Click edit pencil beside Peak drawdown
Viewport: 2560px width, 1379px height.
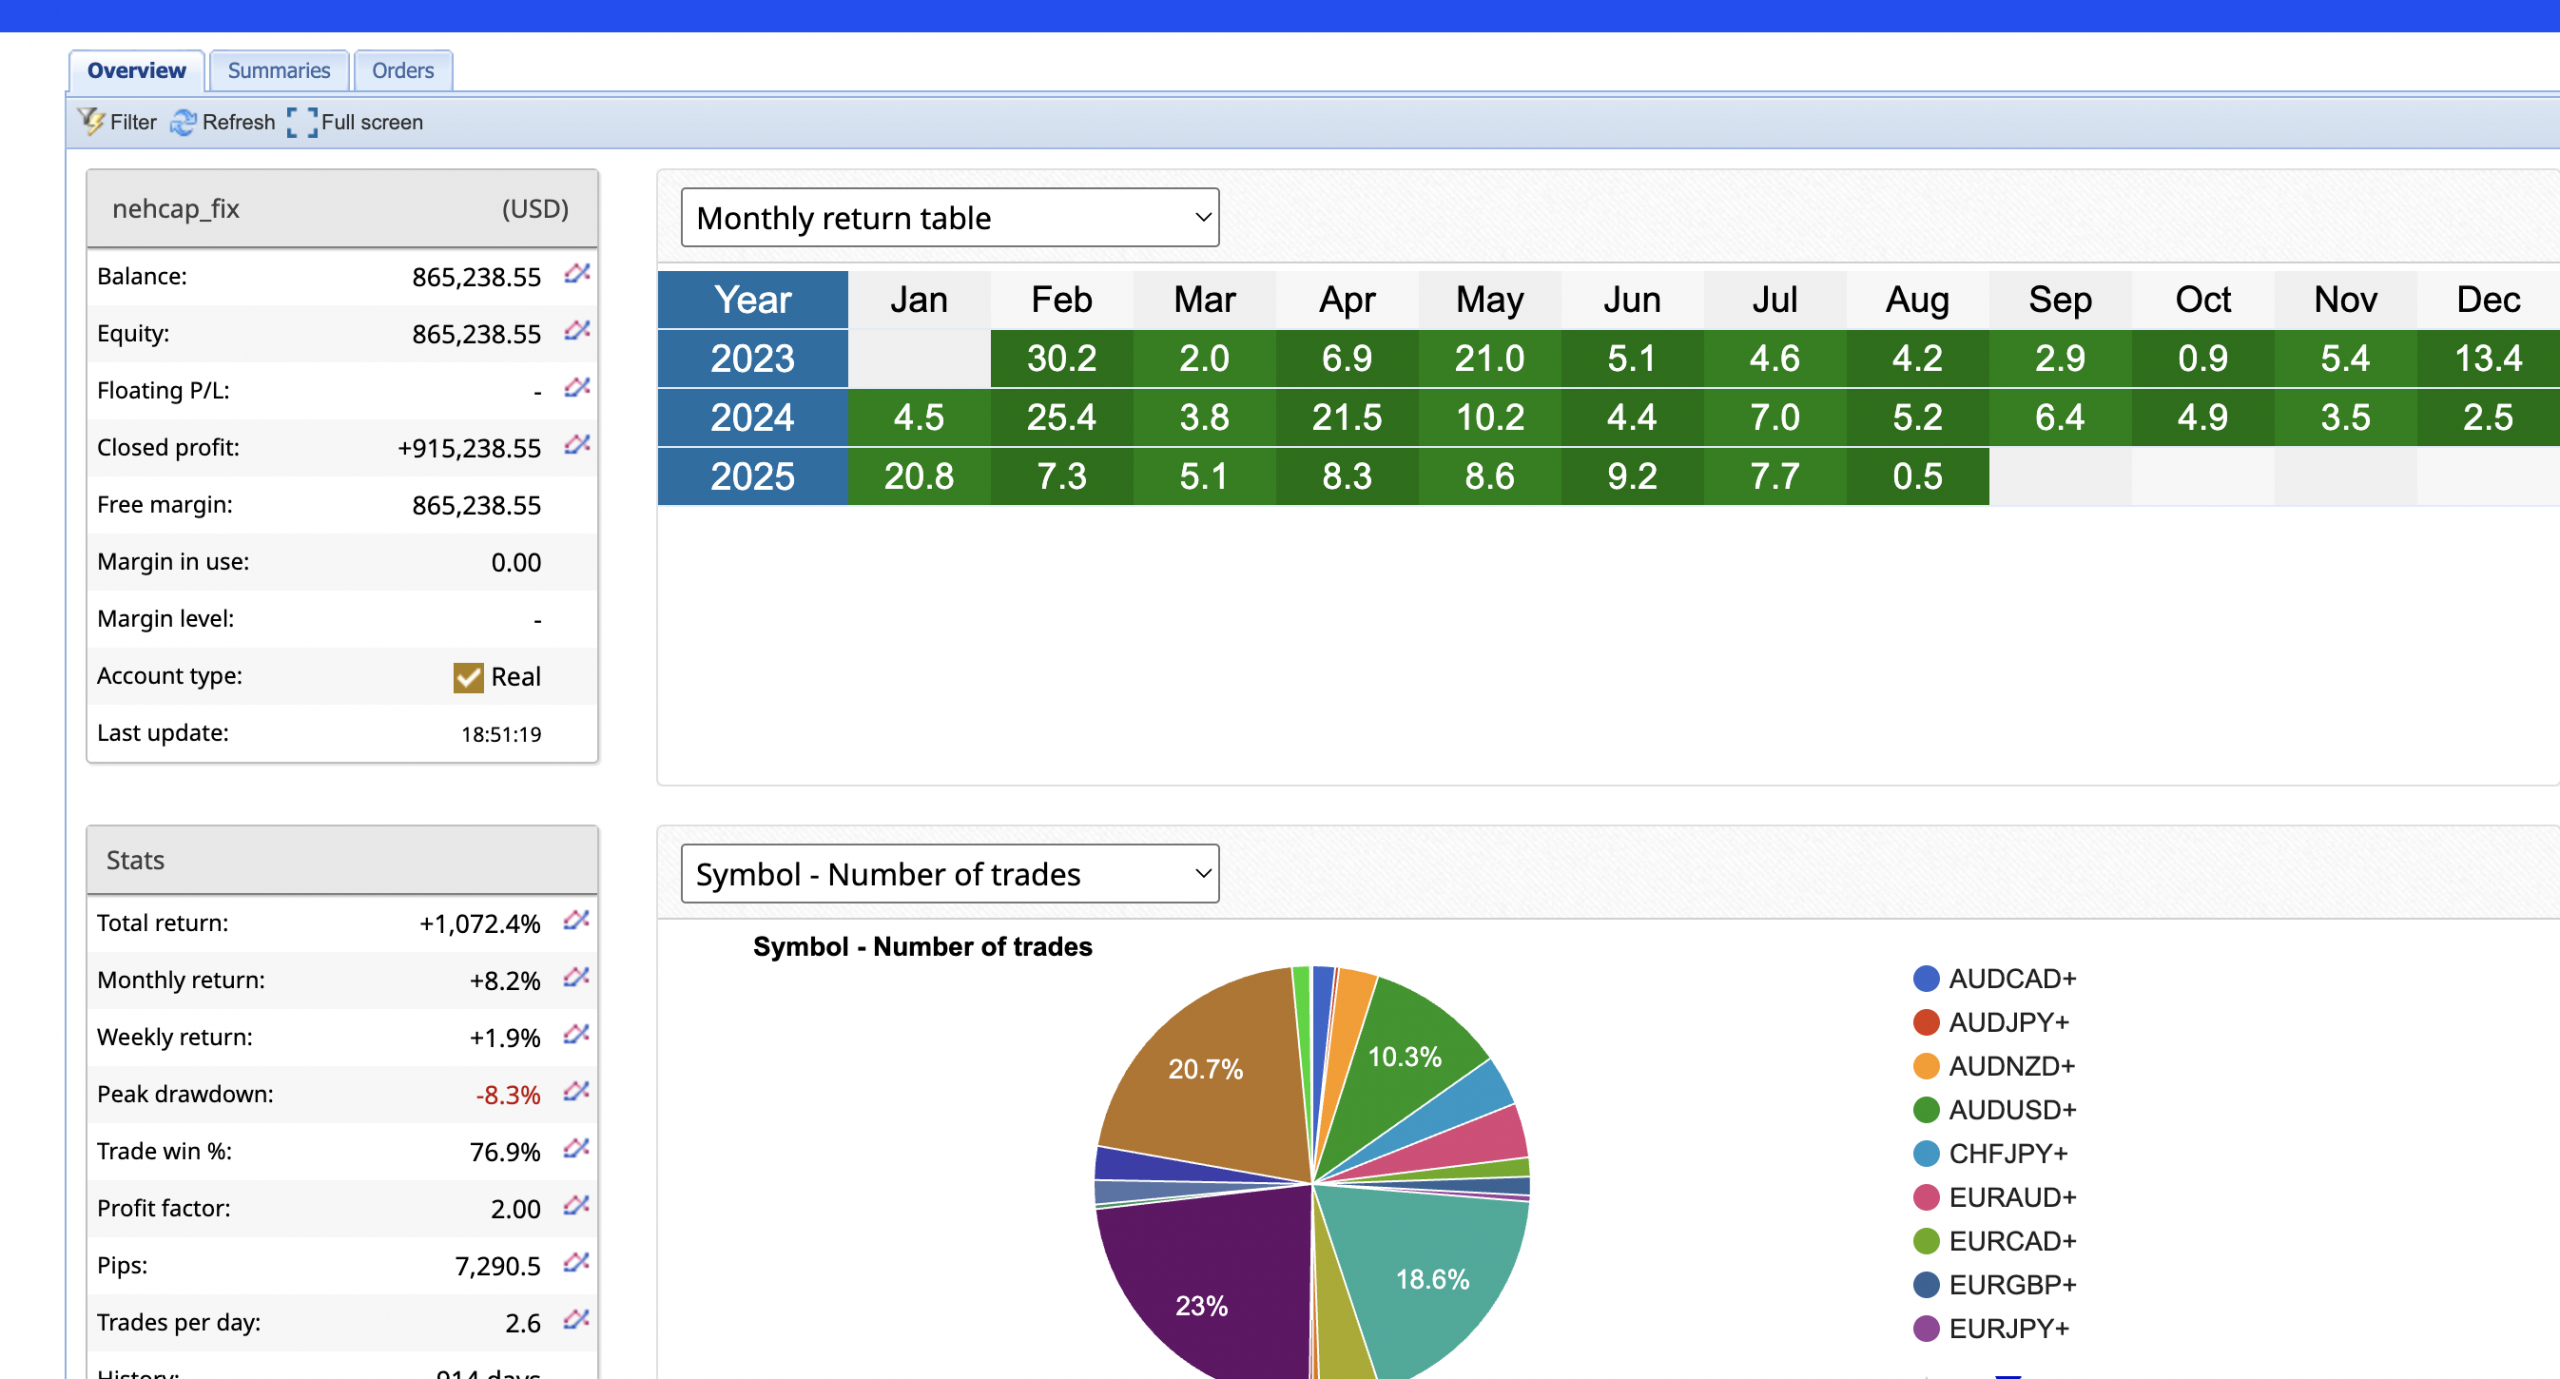[577, 1091]
